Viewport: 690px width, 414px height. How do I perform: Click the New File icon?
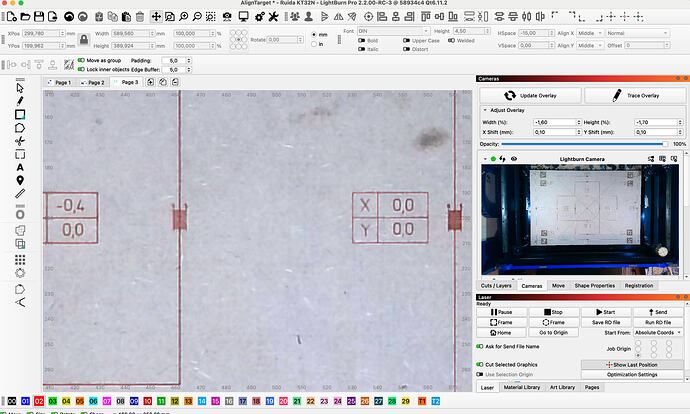click(x=12, y=17)
